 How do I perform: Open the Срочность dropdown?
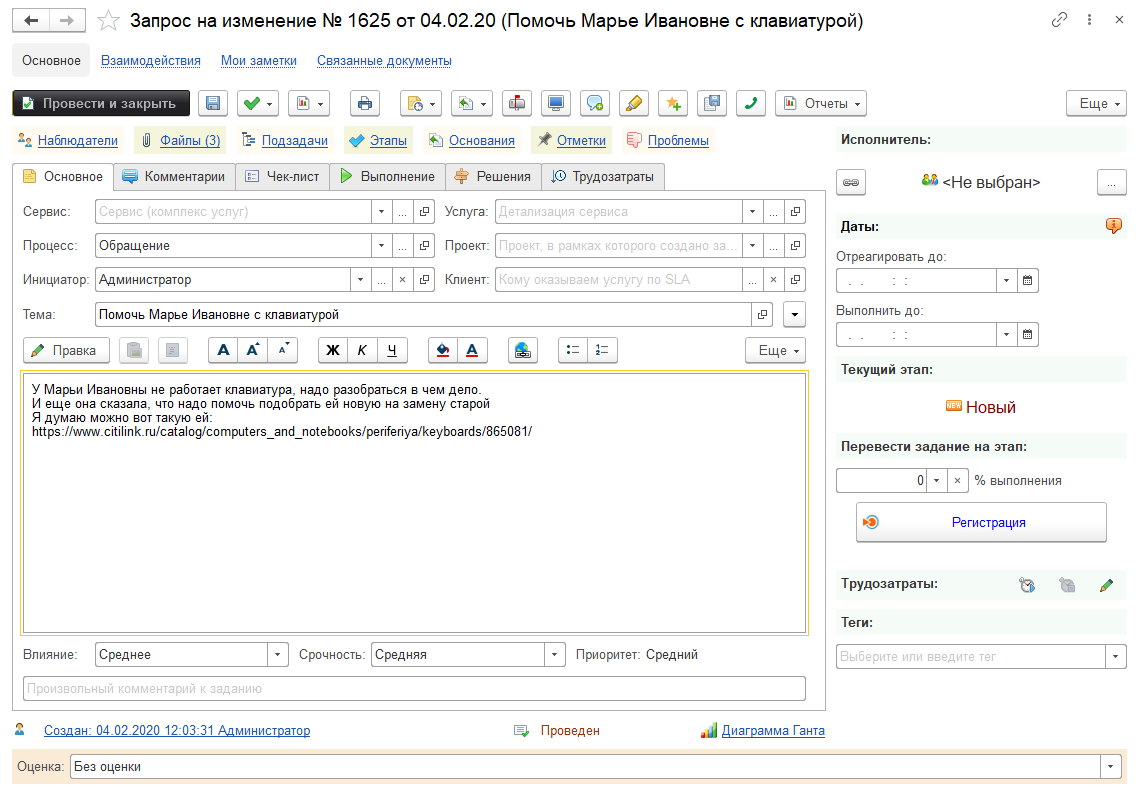click(x=556, y=654)
